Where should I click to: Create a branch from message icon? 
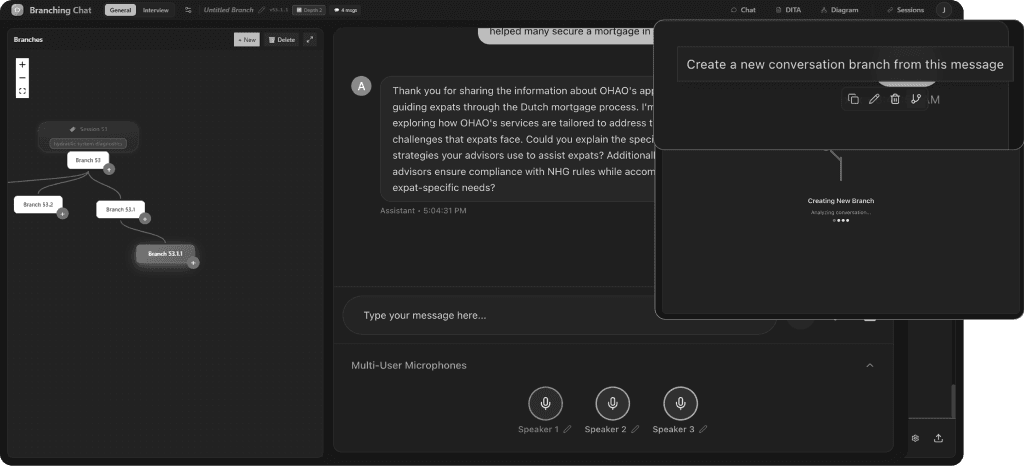click(916, 99)
